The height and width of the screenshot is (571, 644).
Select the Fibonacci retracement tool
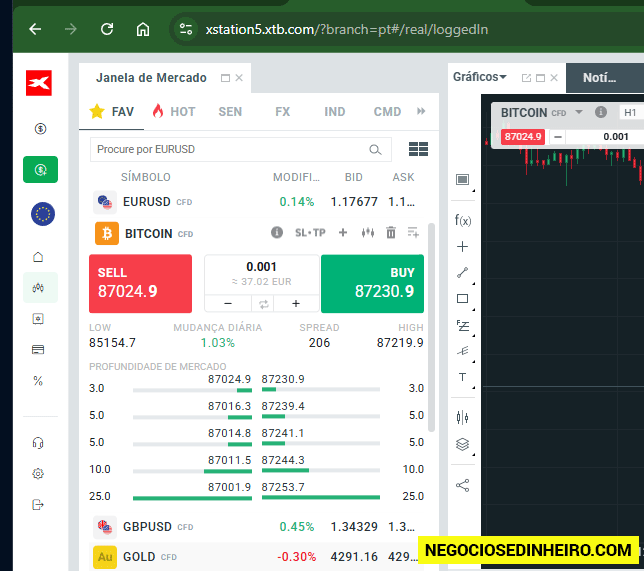click(463, 326)
